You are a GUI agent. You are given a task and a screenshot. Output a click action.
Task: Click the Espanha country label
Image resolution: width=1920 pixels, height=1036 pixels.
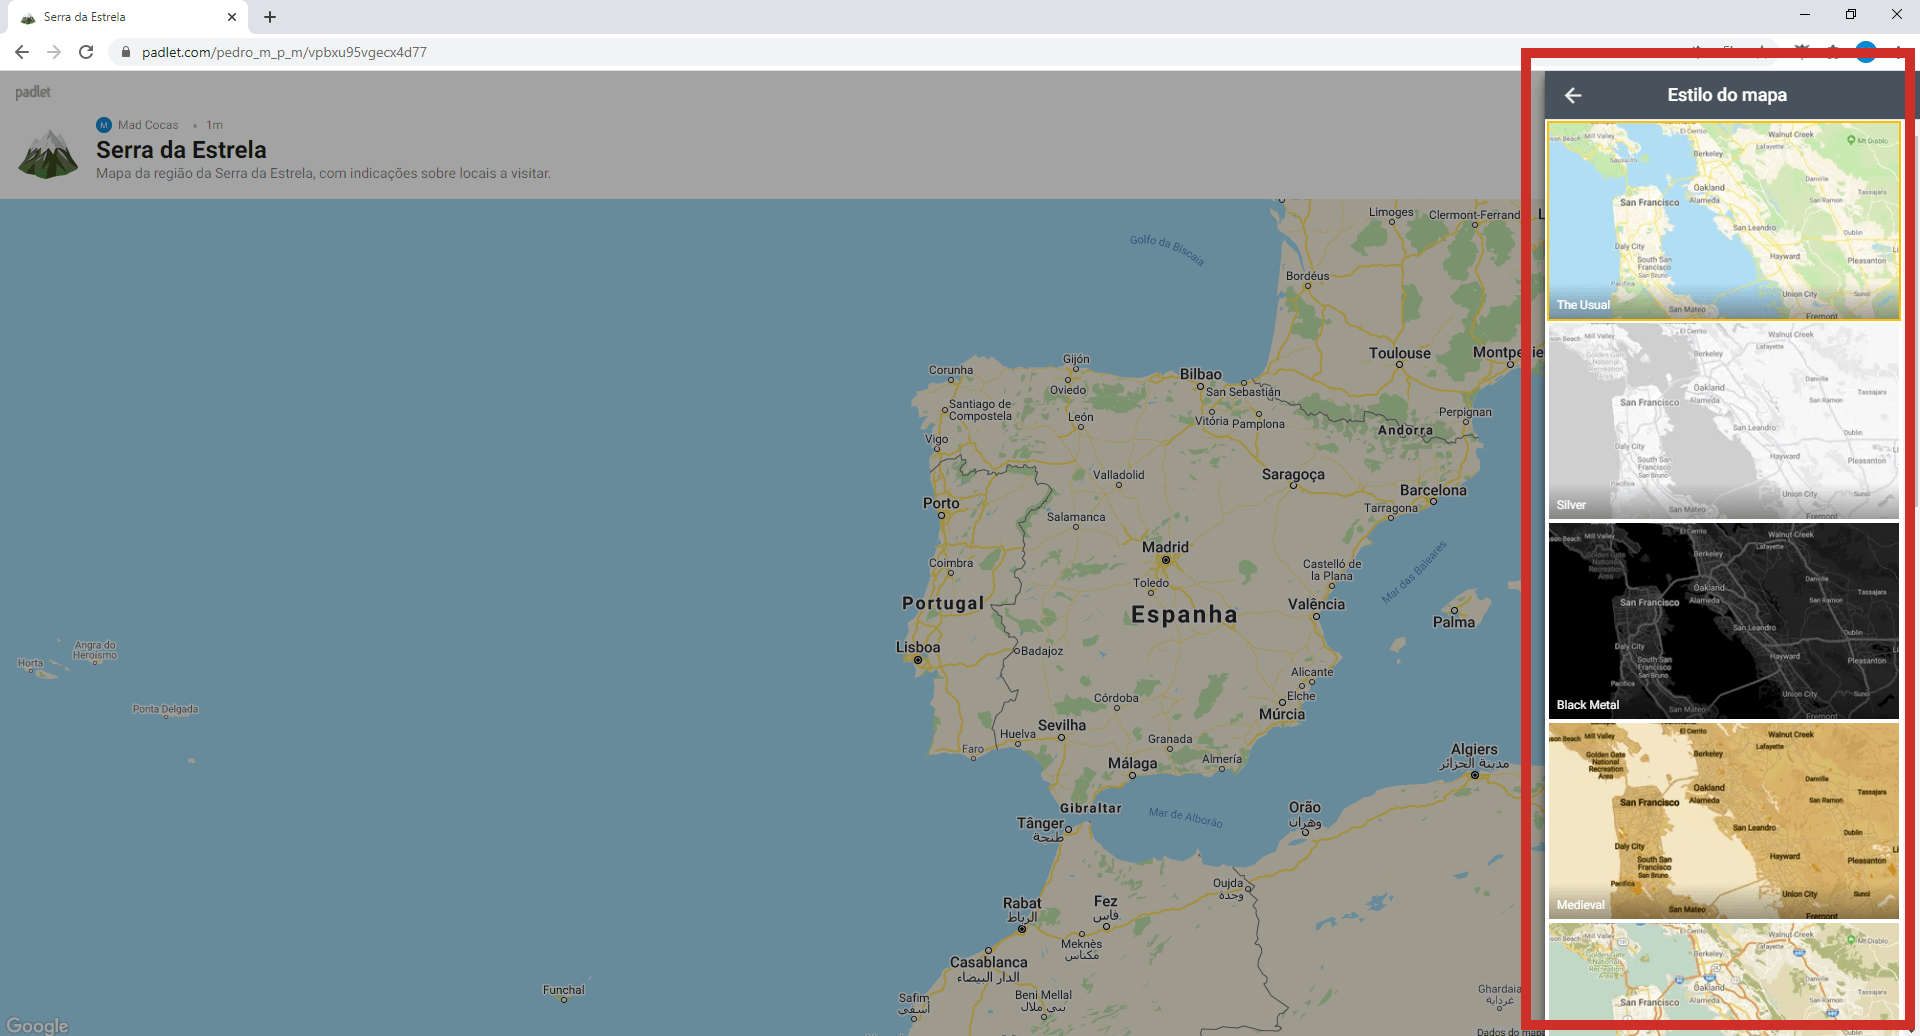1184,615
